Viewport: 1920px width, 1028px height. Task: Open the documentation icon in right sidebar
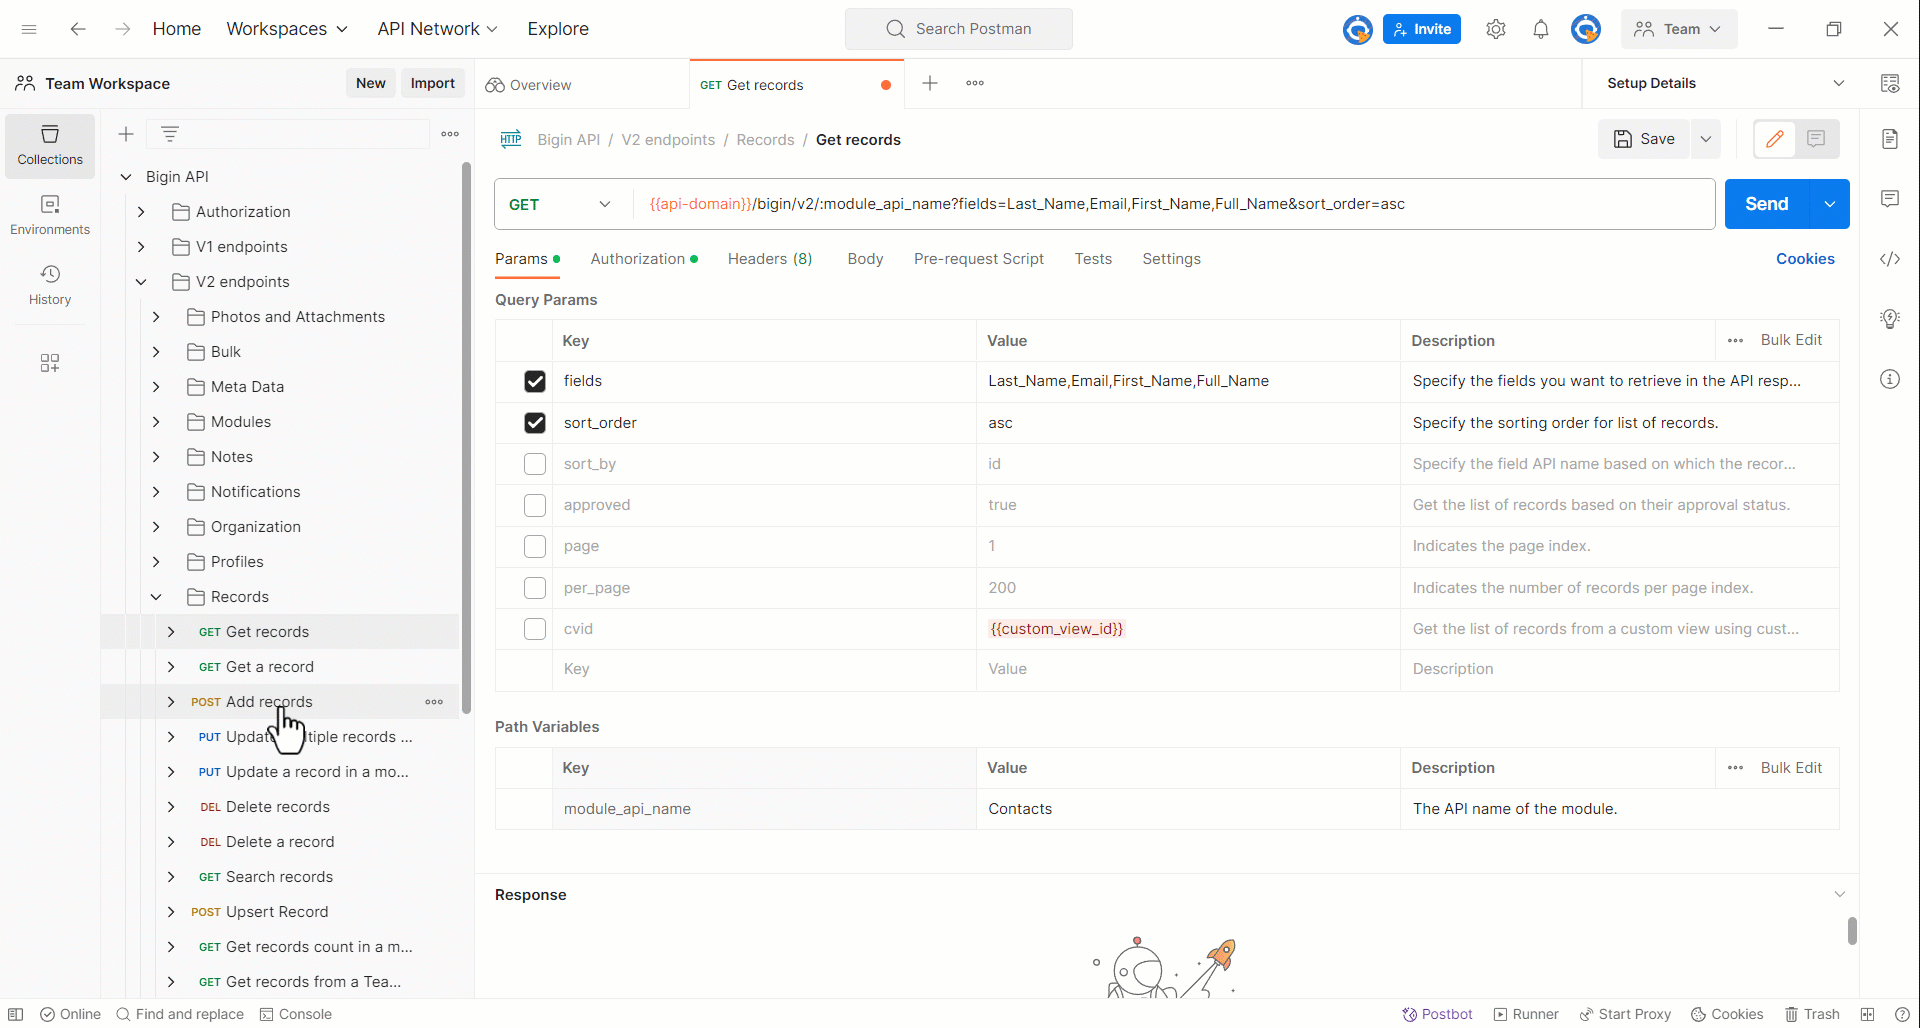1890,139
